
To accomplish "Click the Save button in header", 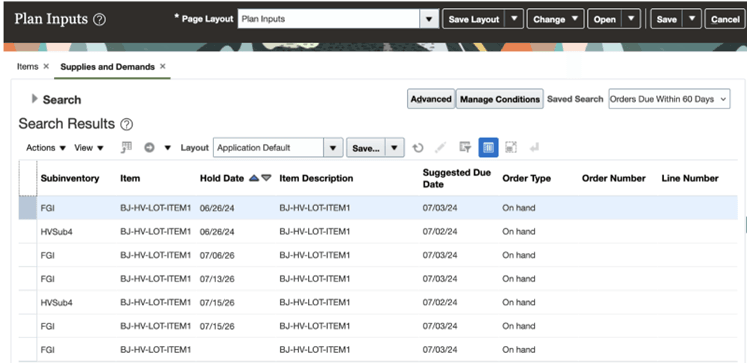I will [666, 20].
